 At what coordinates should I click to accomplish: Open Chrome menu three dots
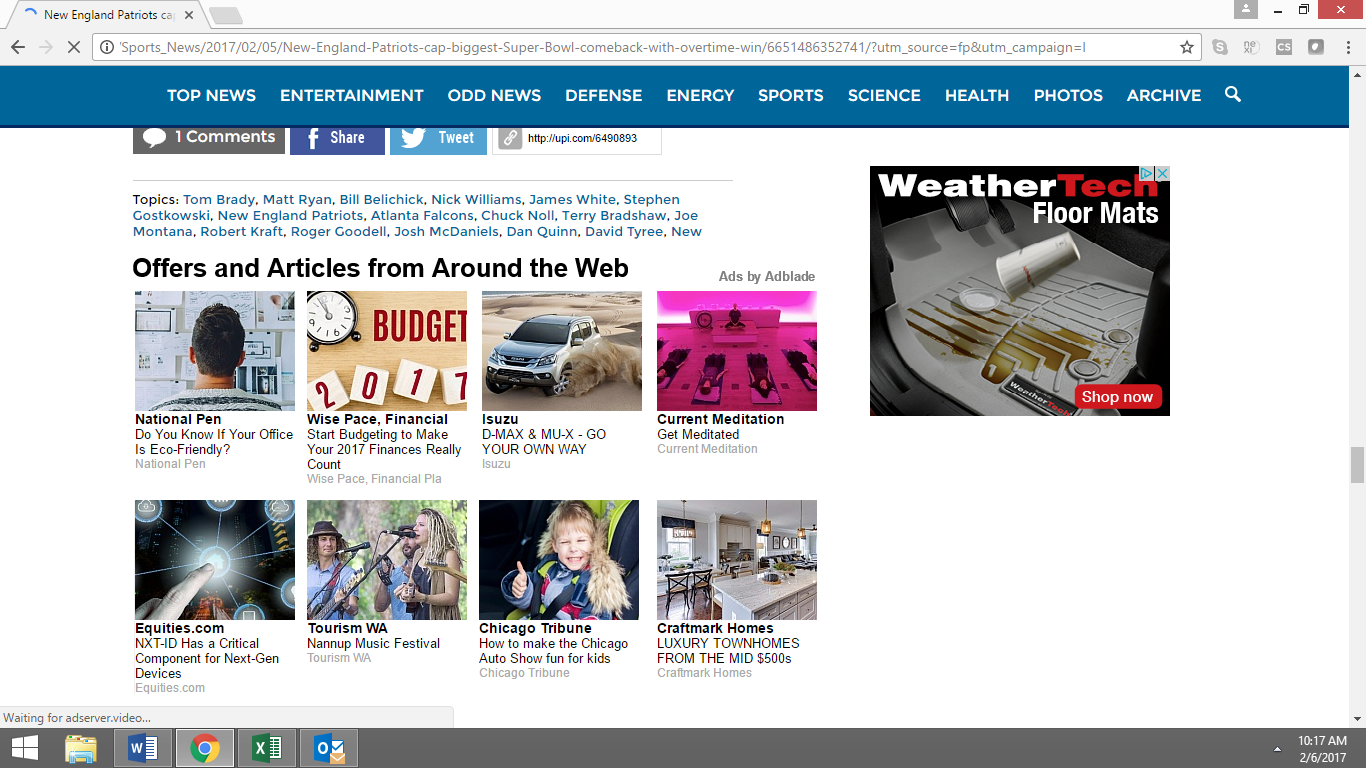1346,47
